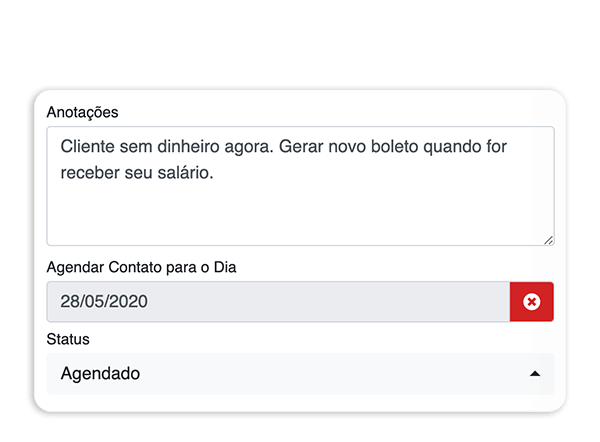Screen dimensions: 600x442
Task: Click the black caret icon in Status
Action: 535,374
